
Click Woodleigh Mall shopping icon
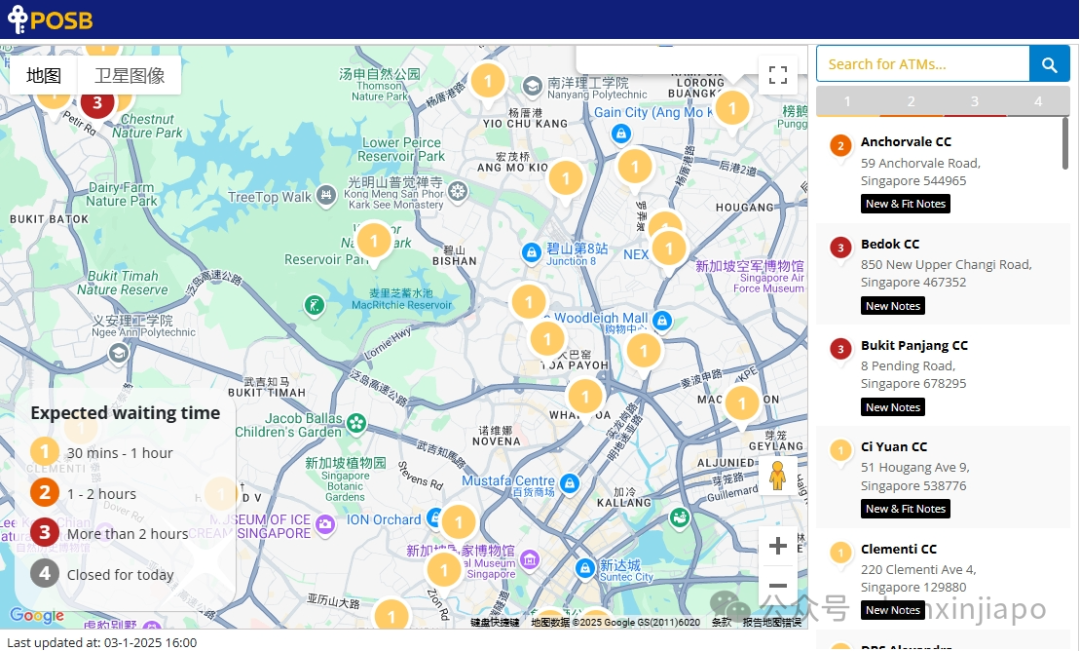pyautogui.click(x=662, y=320)
